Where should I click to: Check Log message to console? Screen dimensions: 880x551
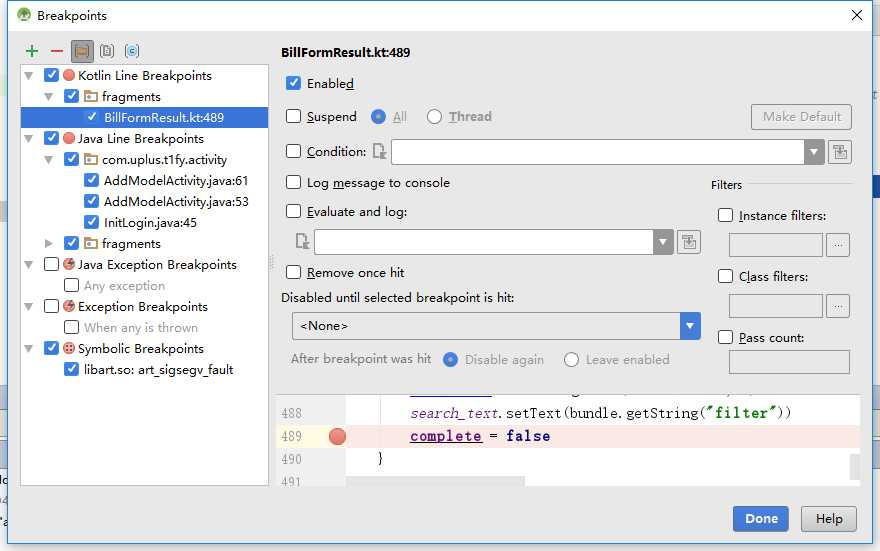click(x=294, y=182)
